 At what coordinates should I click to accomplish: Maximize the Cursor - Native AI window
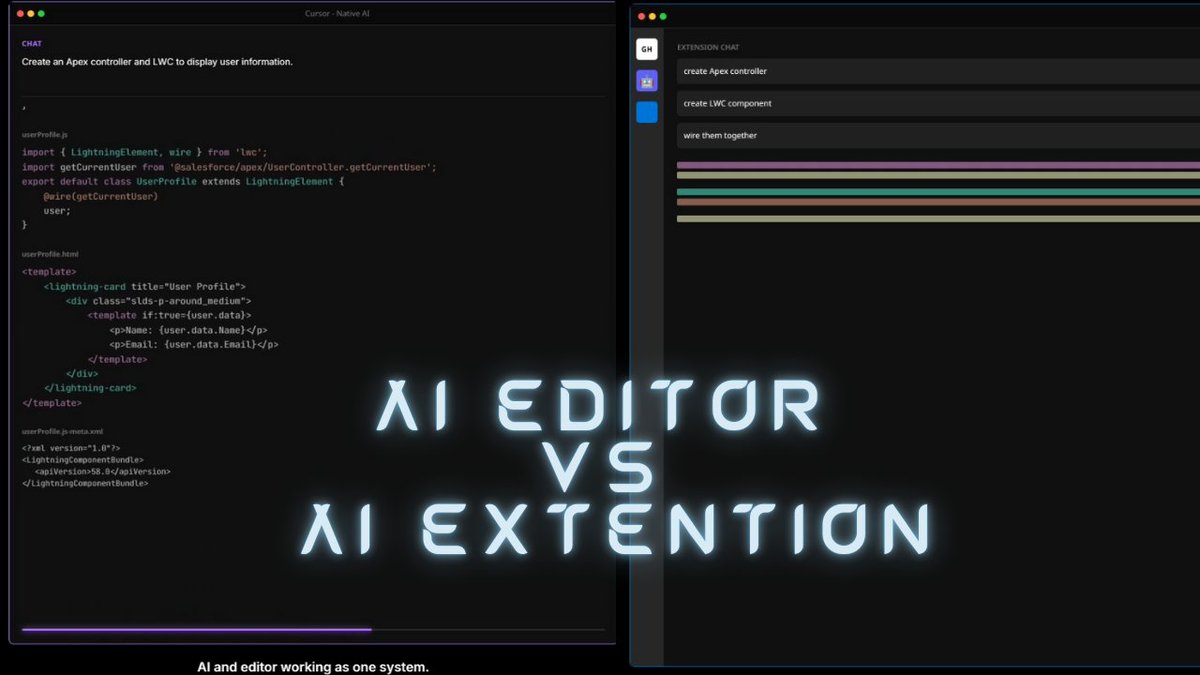tap(41, 13)
